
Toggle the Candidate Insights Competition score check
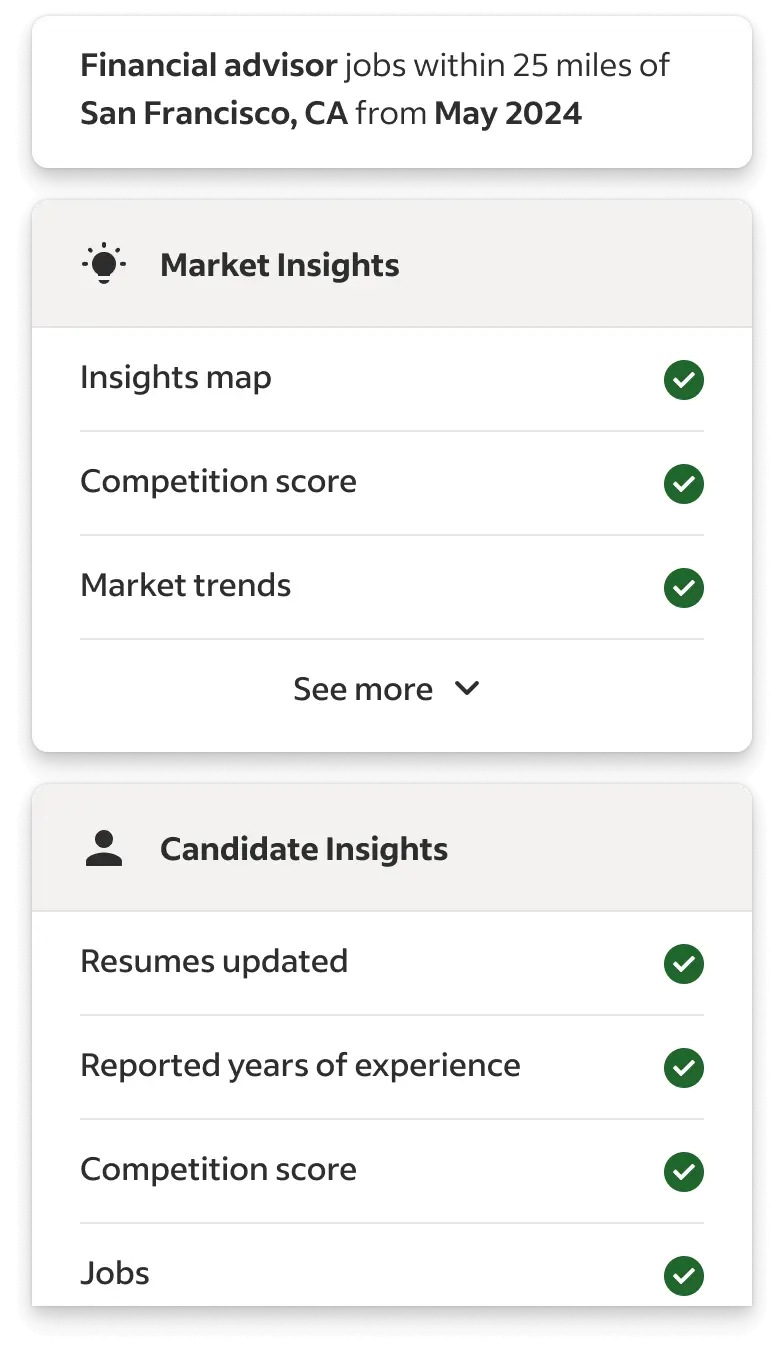tap(684, 1172)
